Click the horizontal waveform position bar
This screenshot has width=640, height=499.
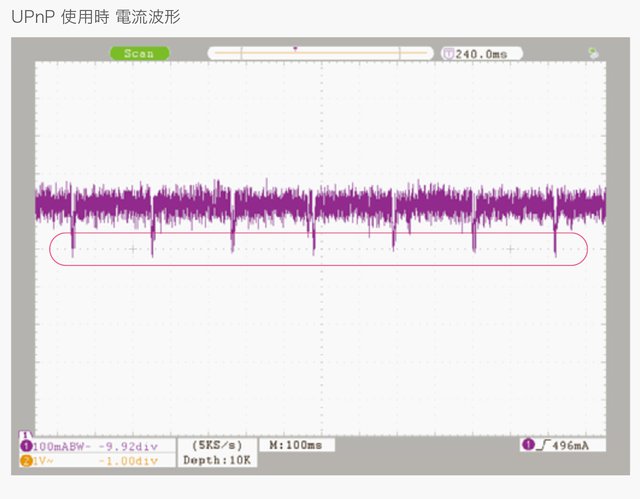pos(320,53)
